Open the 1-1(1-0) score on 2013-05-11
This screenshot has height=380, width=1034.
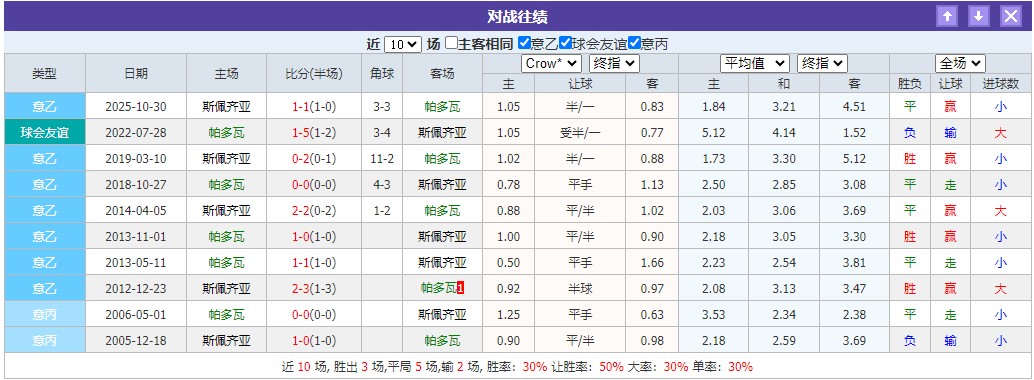(x=314, y=263)
